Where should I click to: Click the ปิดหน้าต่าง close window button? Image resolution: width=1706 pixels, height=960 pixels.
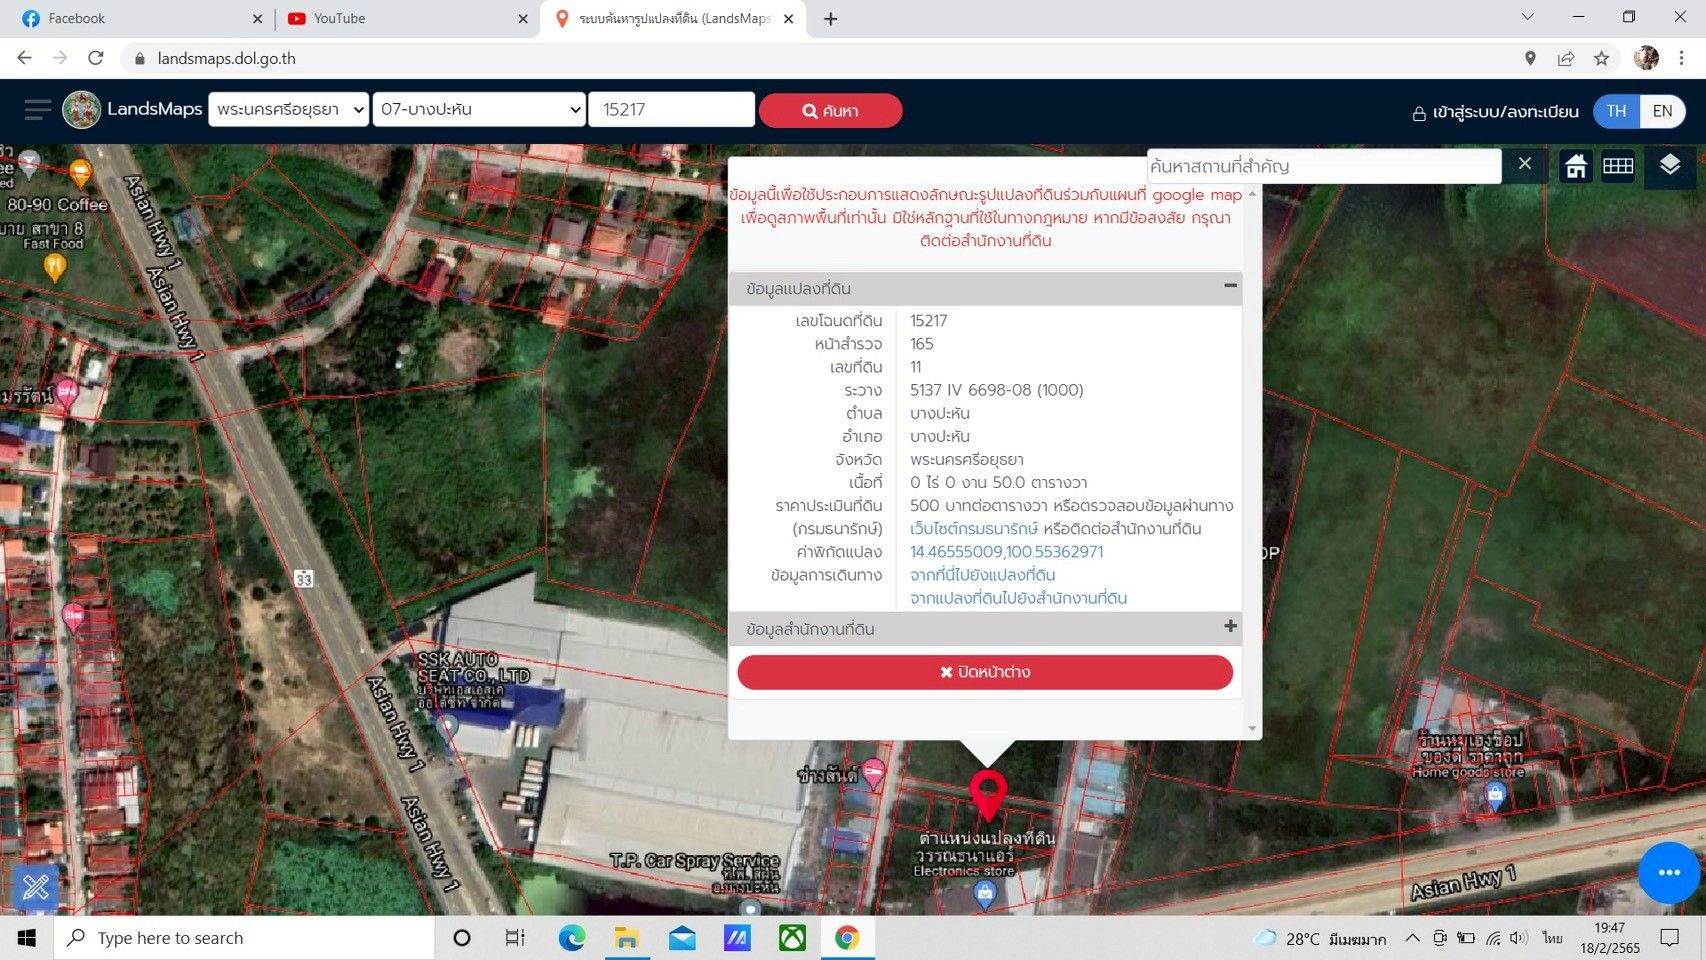pos(985,672)
